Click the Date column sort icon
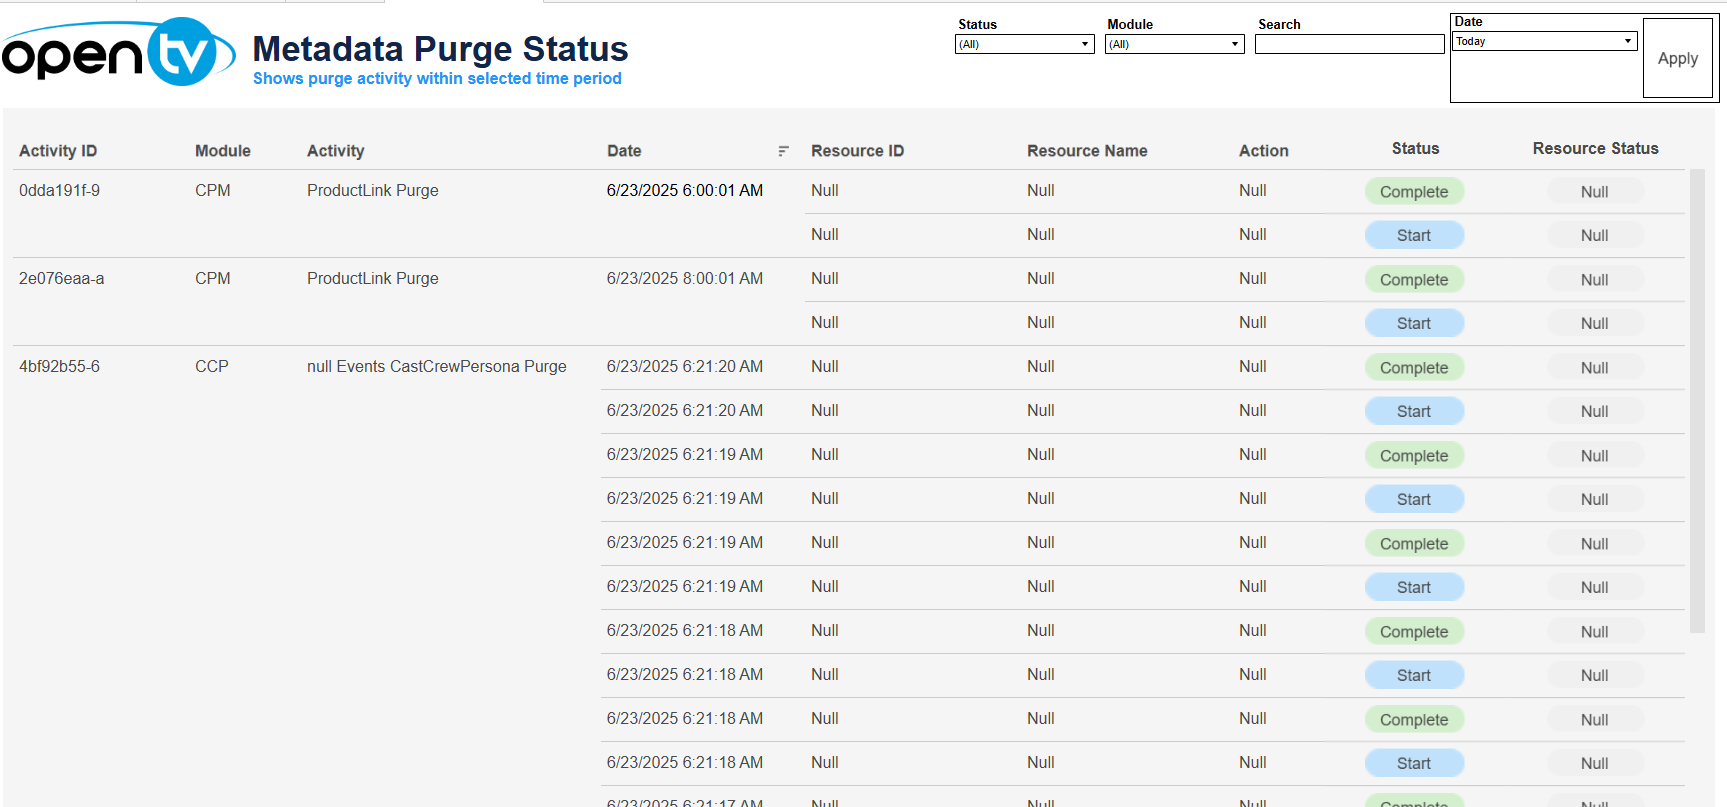Image resolution: width=1727 pixels, height=807 pixels. (783, 151)
